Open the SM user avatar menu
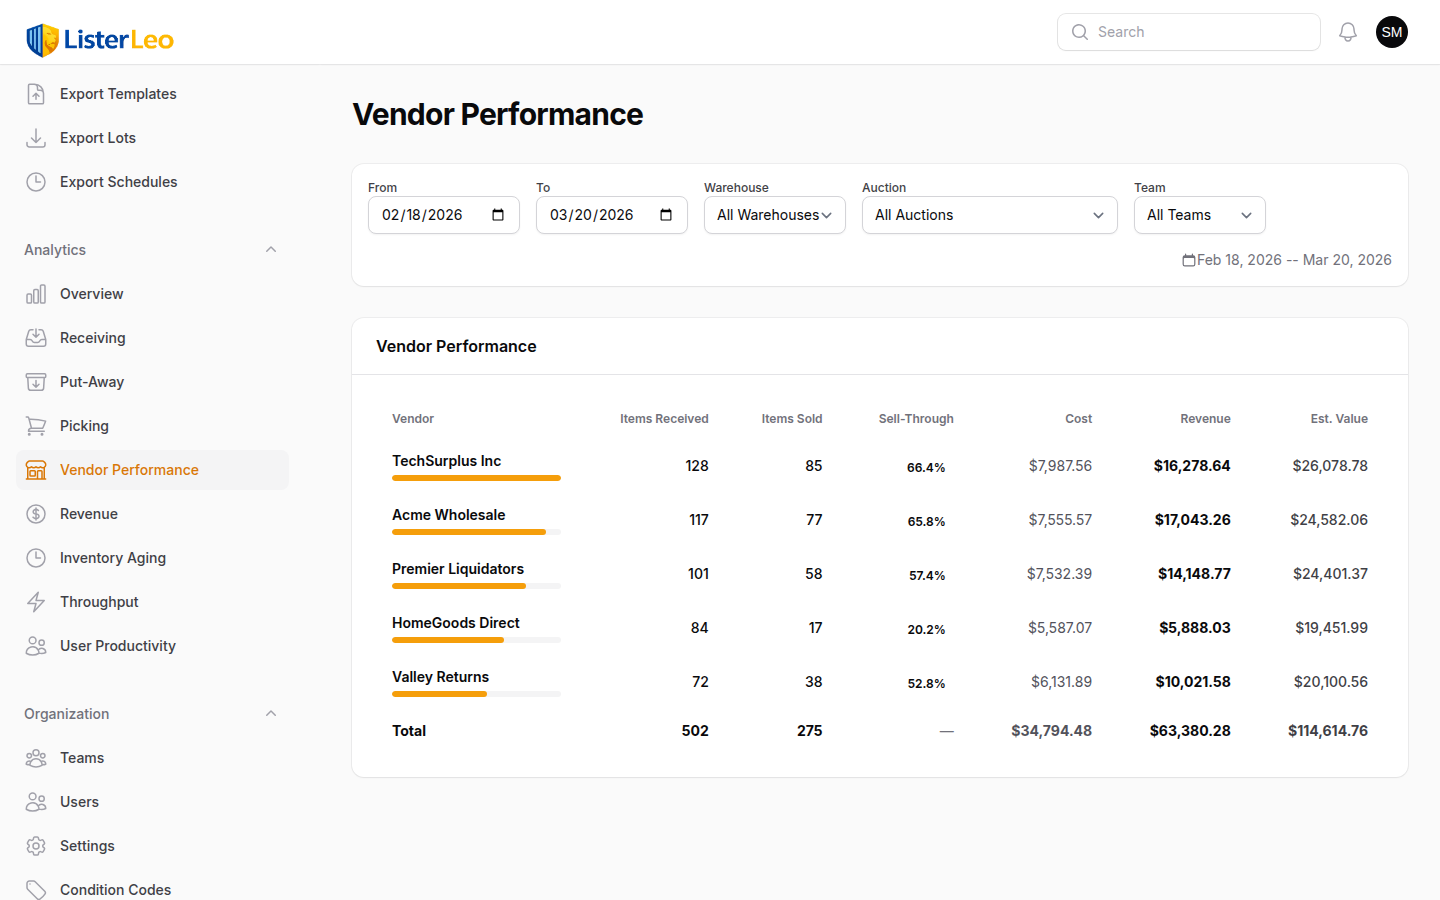The width and height of the screenshot is (1440, 900). click(x=1391, y=32)
